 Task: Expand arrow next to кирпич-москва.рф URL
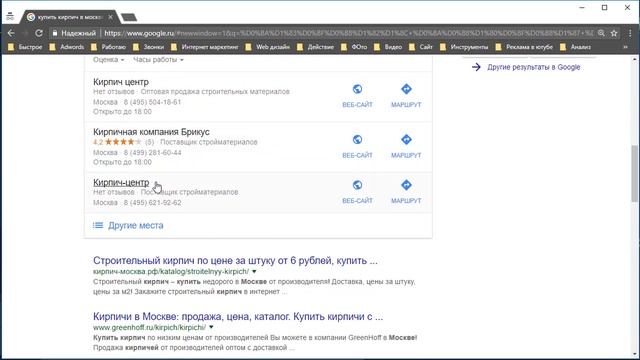[x=254, y=271]
